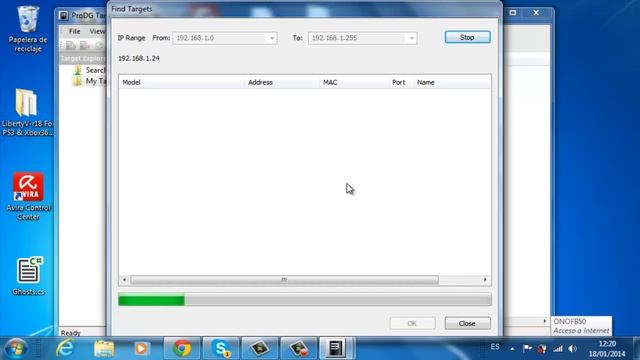Click the Avira tray icon
640x360 pixels.
click(x=542, y=349)
